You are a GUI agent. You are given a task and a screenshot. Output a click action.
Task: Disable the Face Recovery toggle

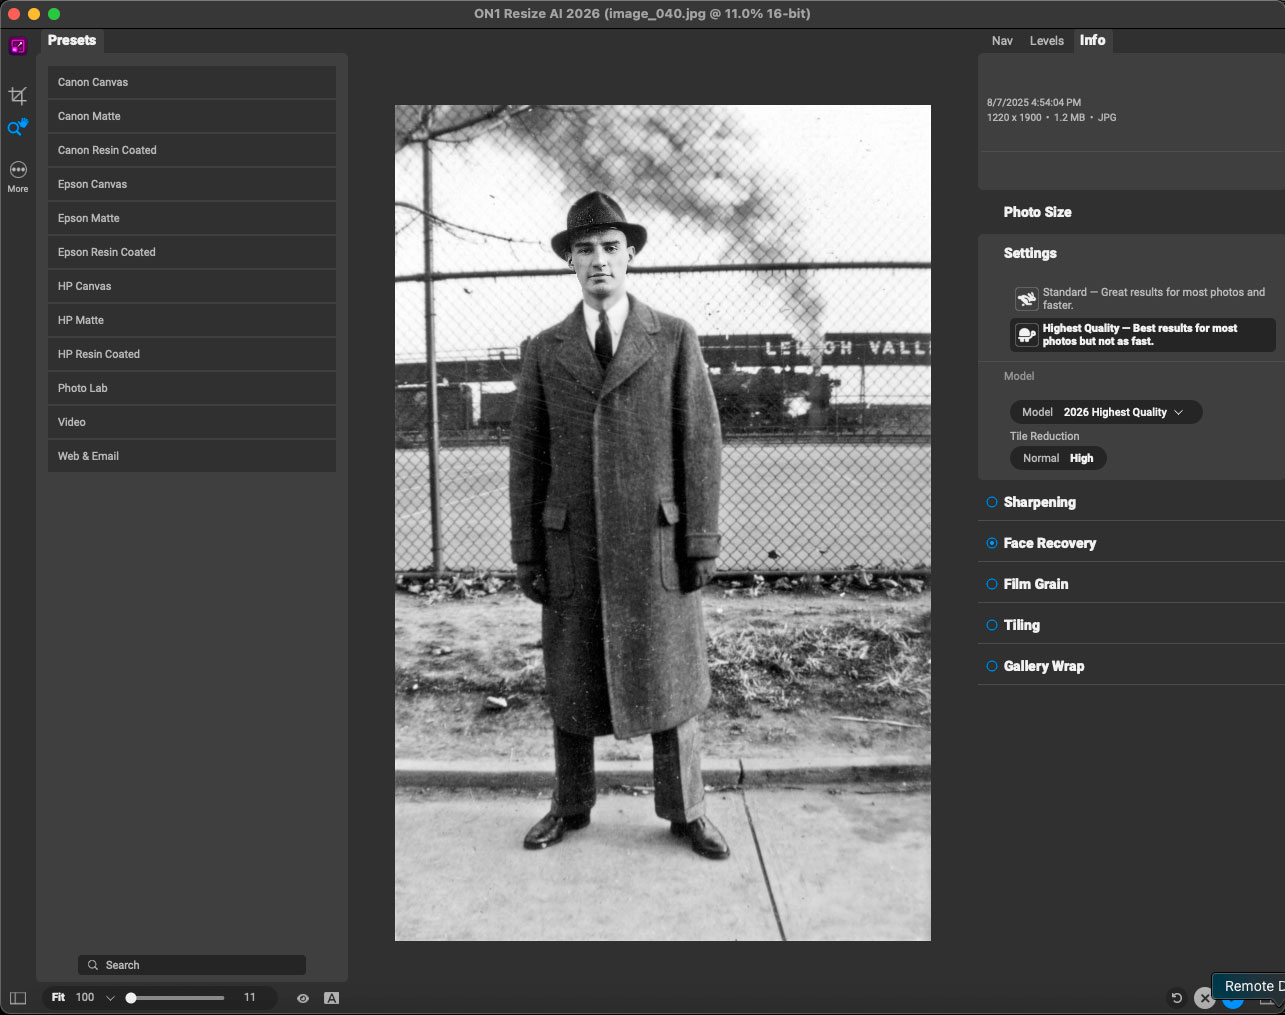[x=992, y=543]
